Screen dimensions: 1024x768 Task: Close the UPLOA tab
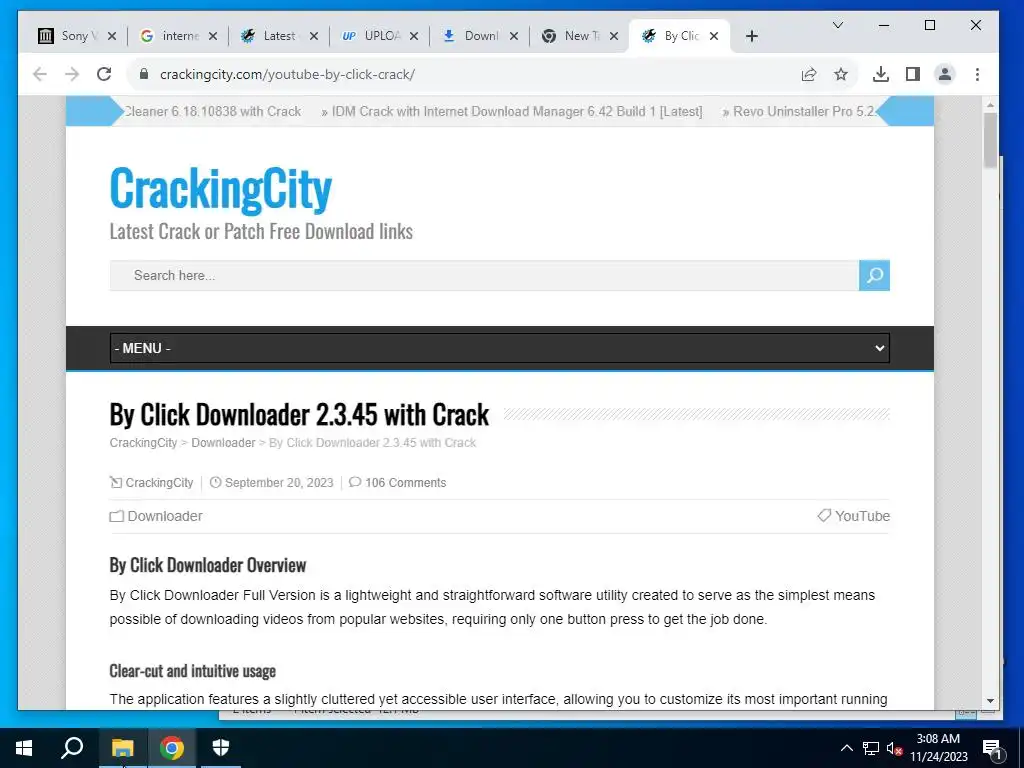pos(413,36)
